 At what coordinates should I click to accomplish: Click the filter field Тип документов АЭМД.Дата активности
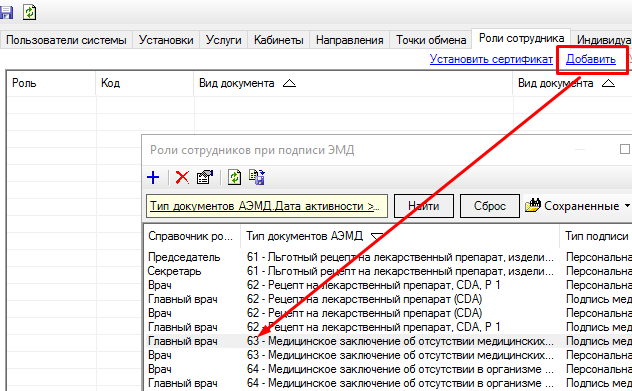[x=267, y=206]
